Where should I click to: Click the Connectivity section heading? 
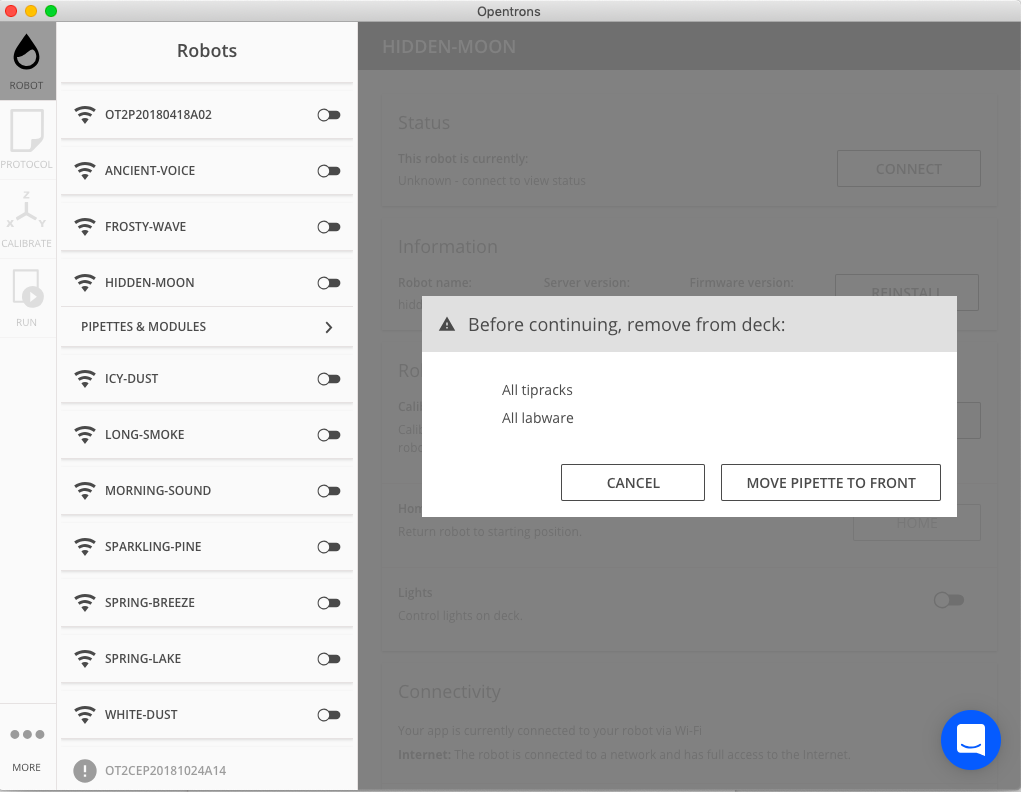[x=449, y=692]
